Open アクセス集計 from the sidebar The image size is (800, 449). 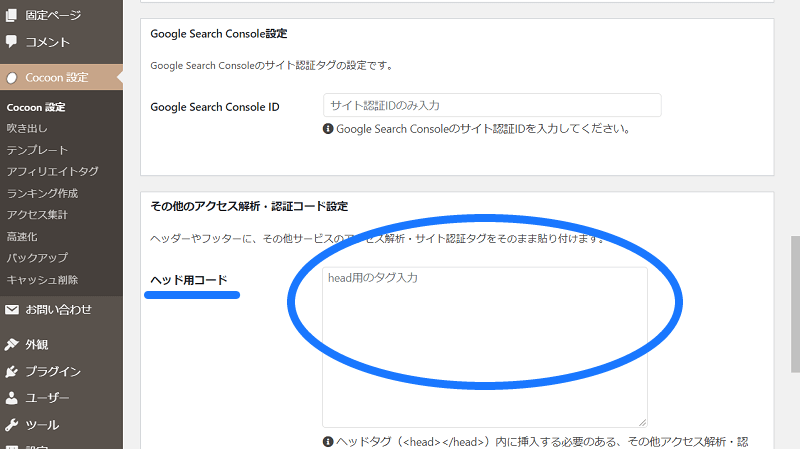[37, 215]
